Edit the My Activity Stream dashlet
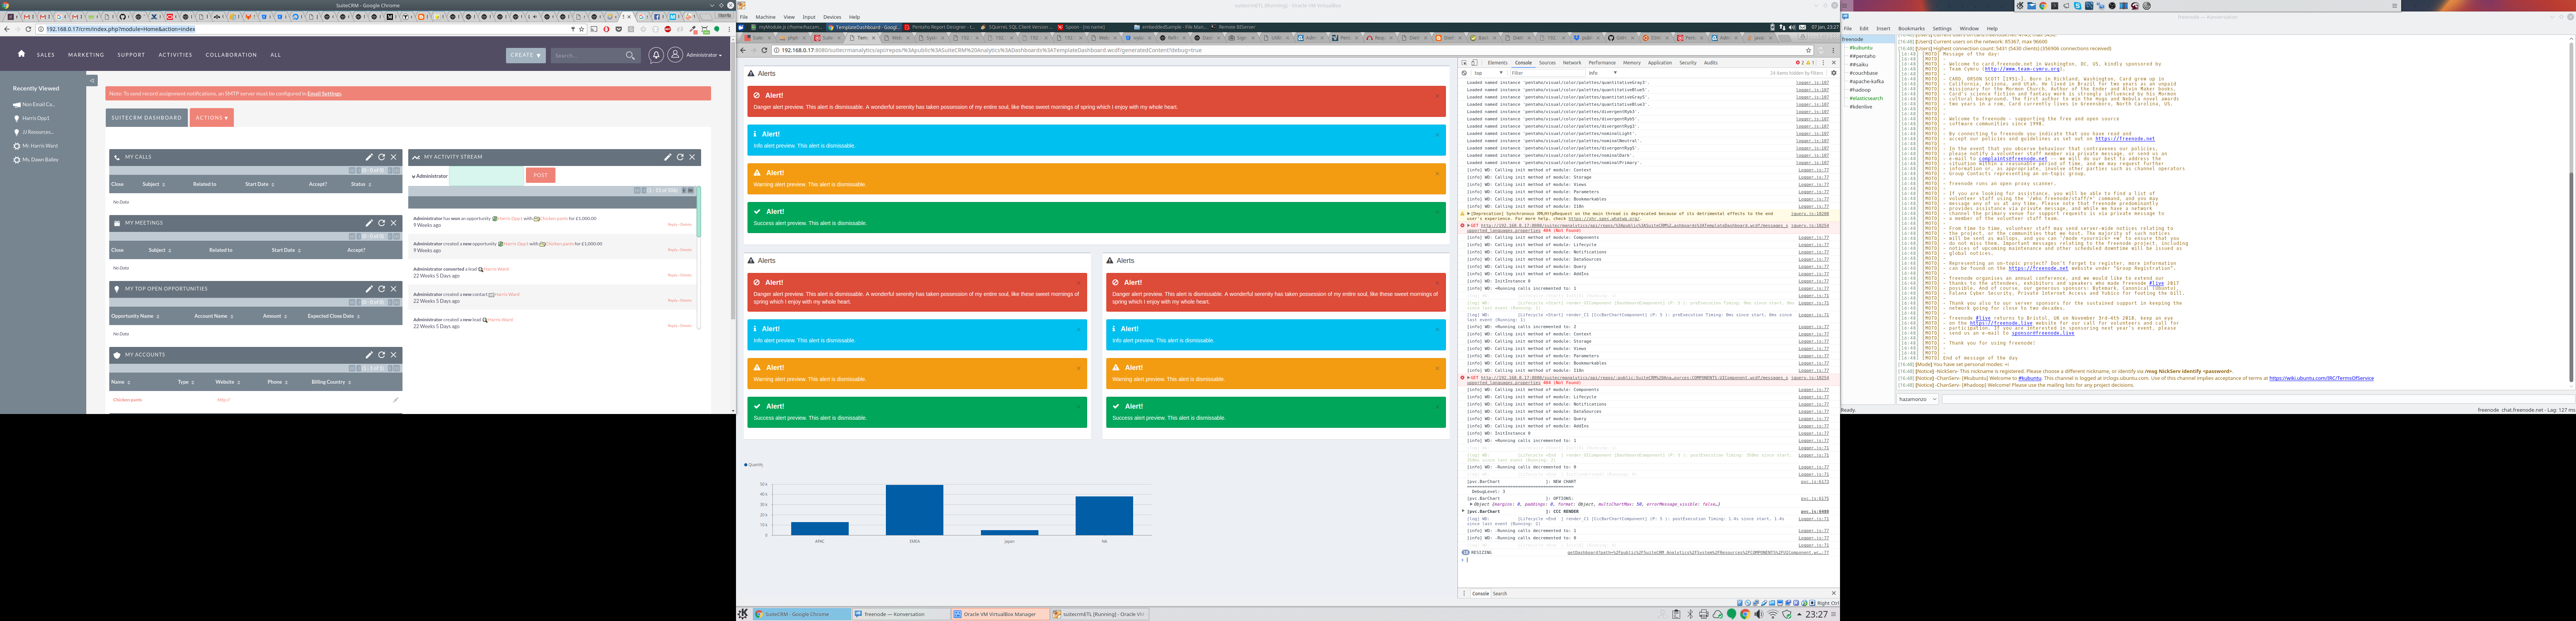The height and width of the screenshot is (621, 2576). coord(668,157)
